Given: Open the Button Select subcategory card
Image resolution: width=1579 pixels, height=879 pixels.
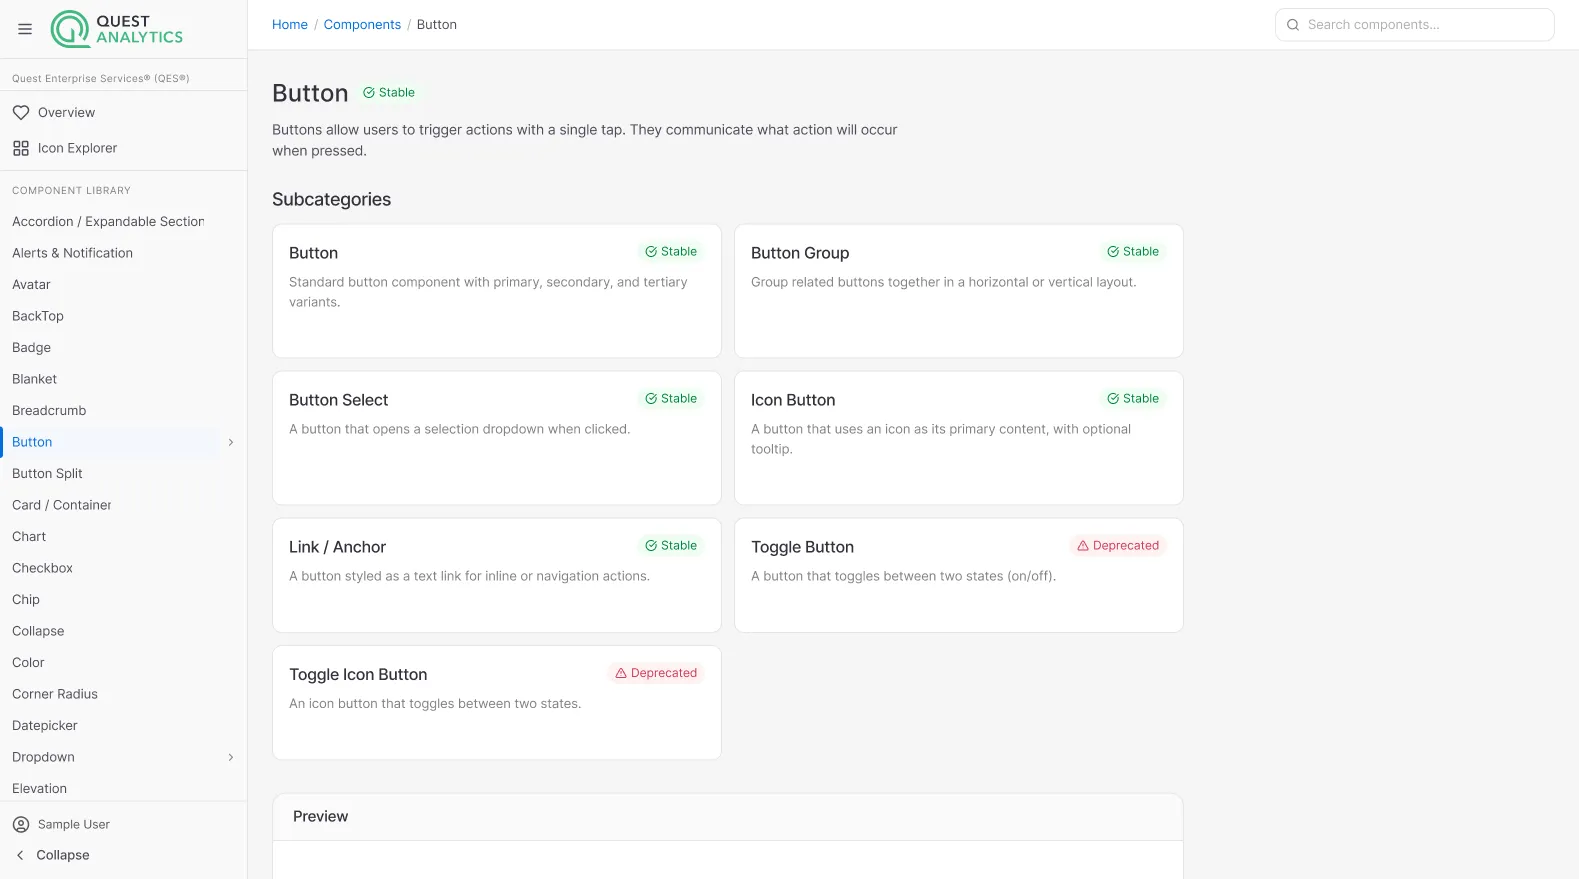Looking at the screenshot, I should click(497, 438).
